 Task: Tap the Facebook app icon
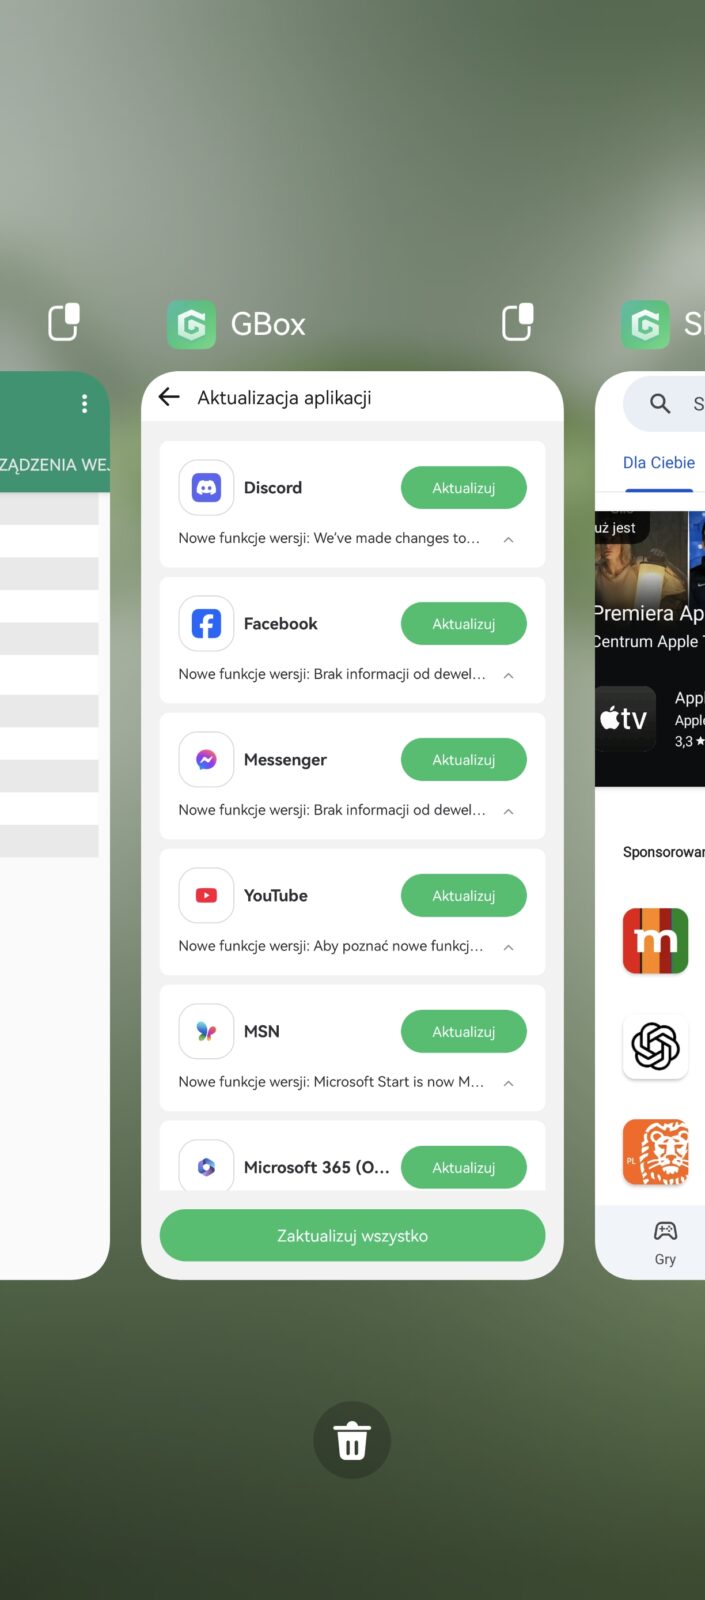point(206,624)
